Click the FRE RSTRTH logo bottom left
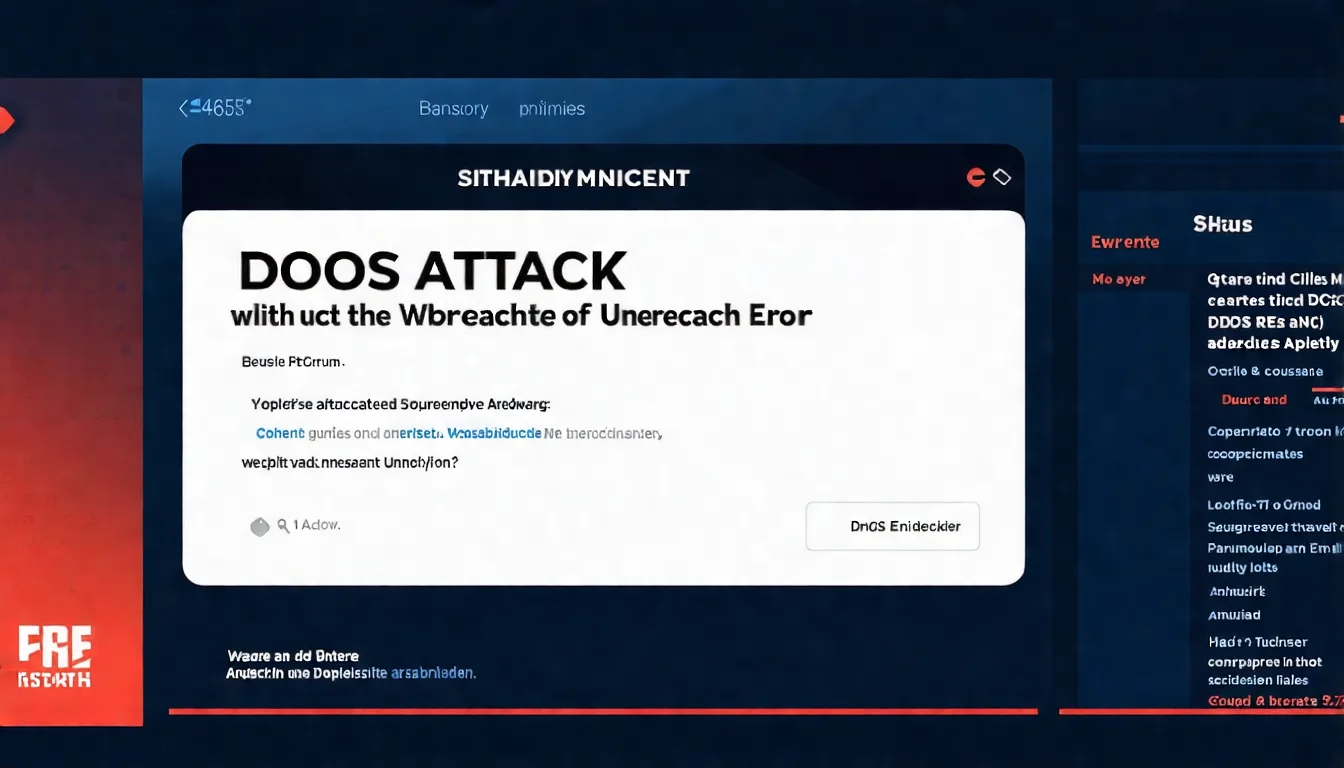The width and height of the screenshot is (1344, 768). 53,656
